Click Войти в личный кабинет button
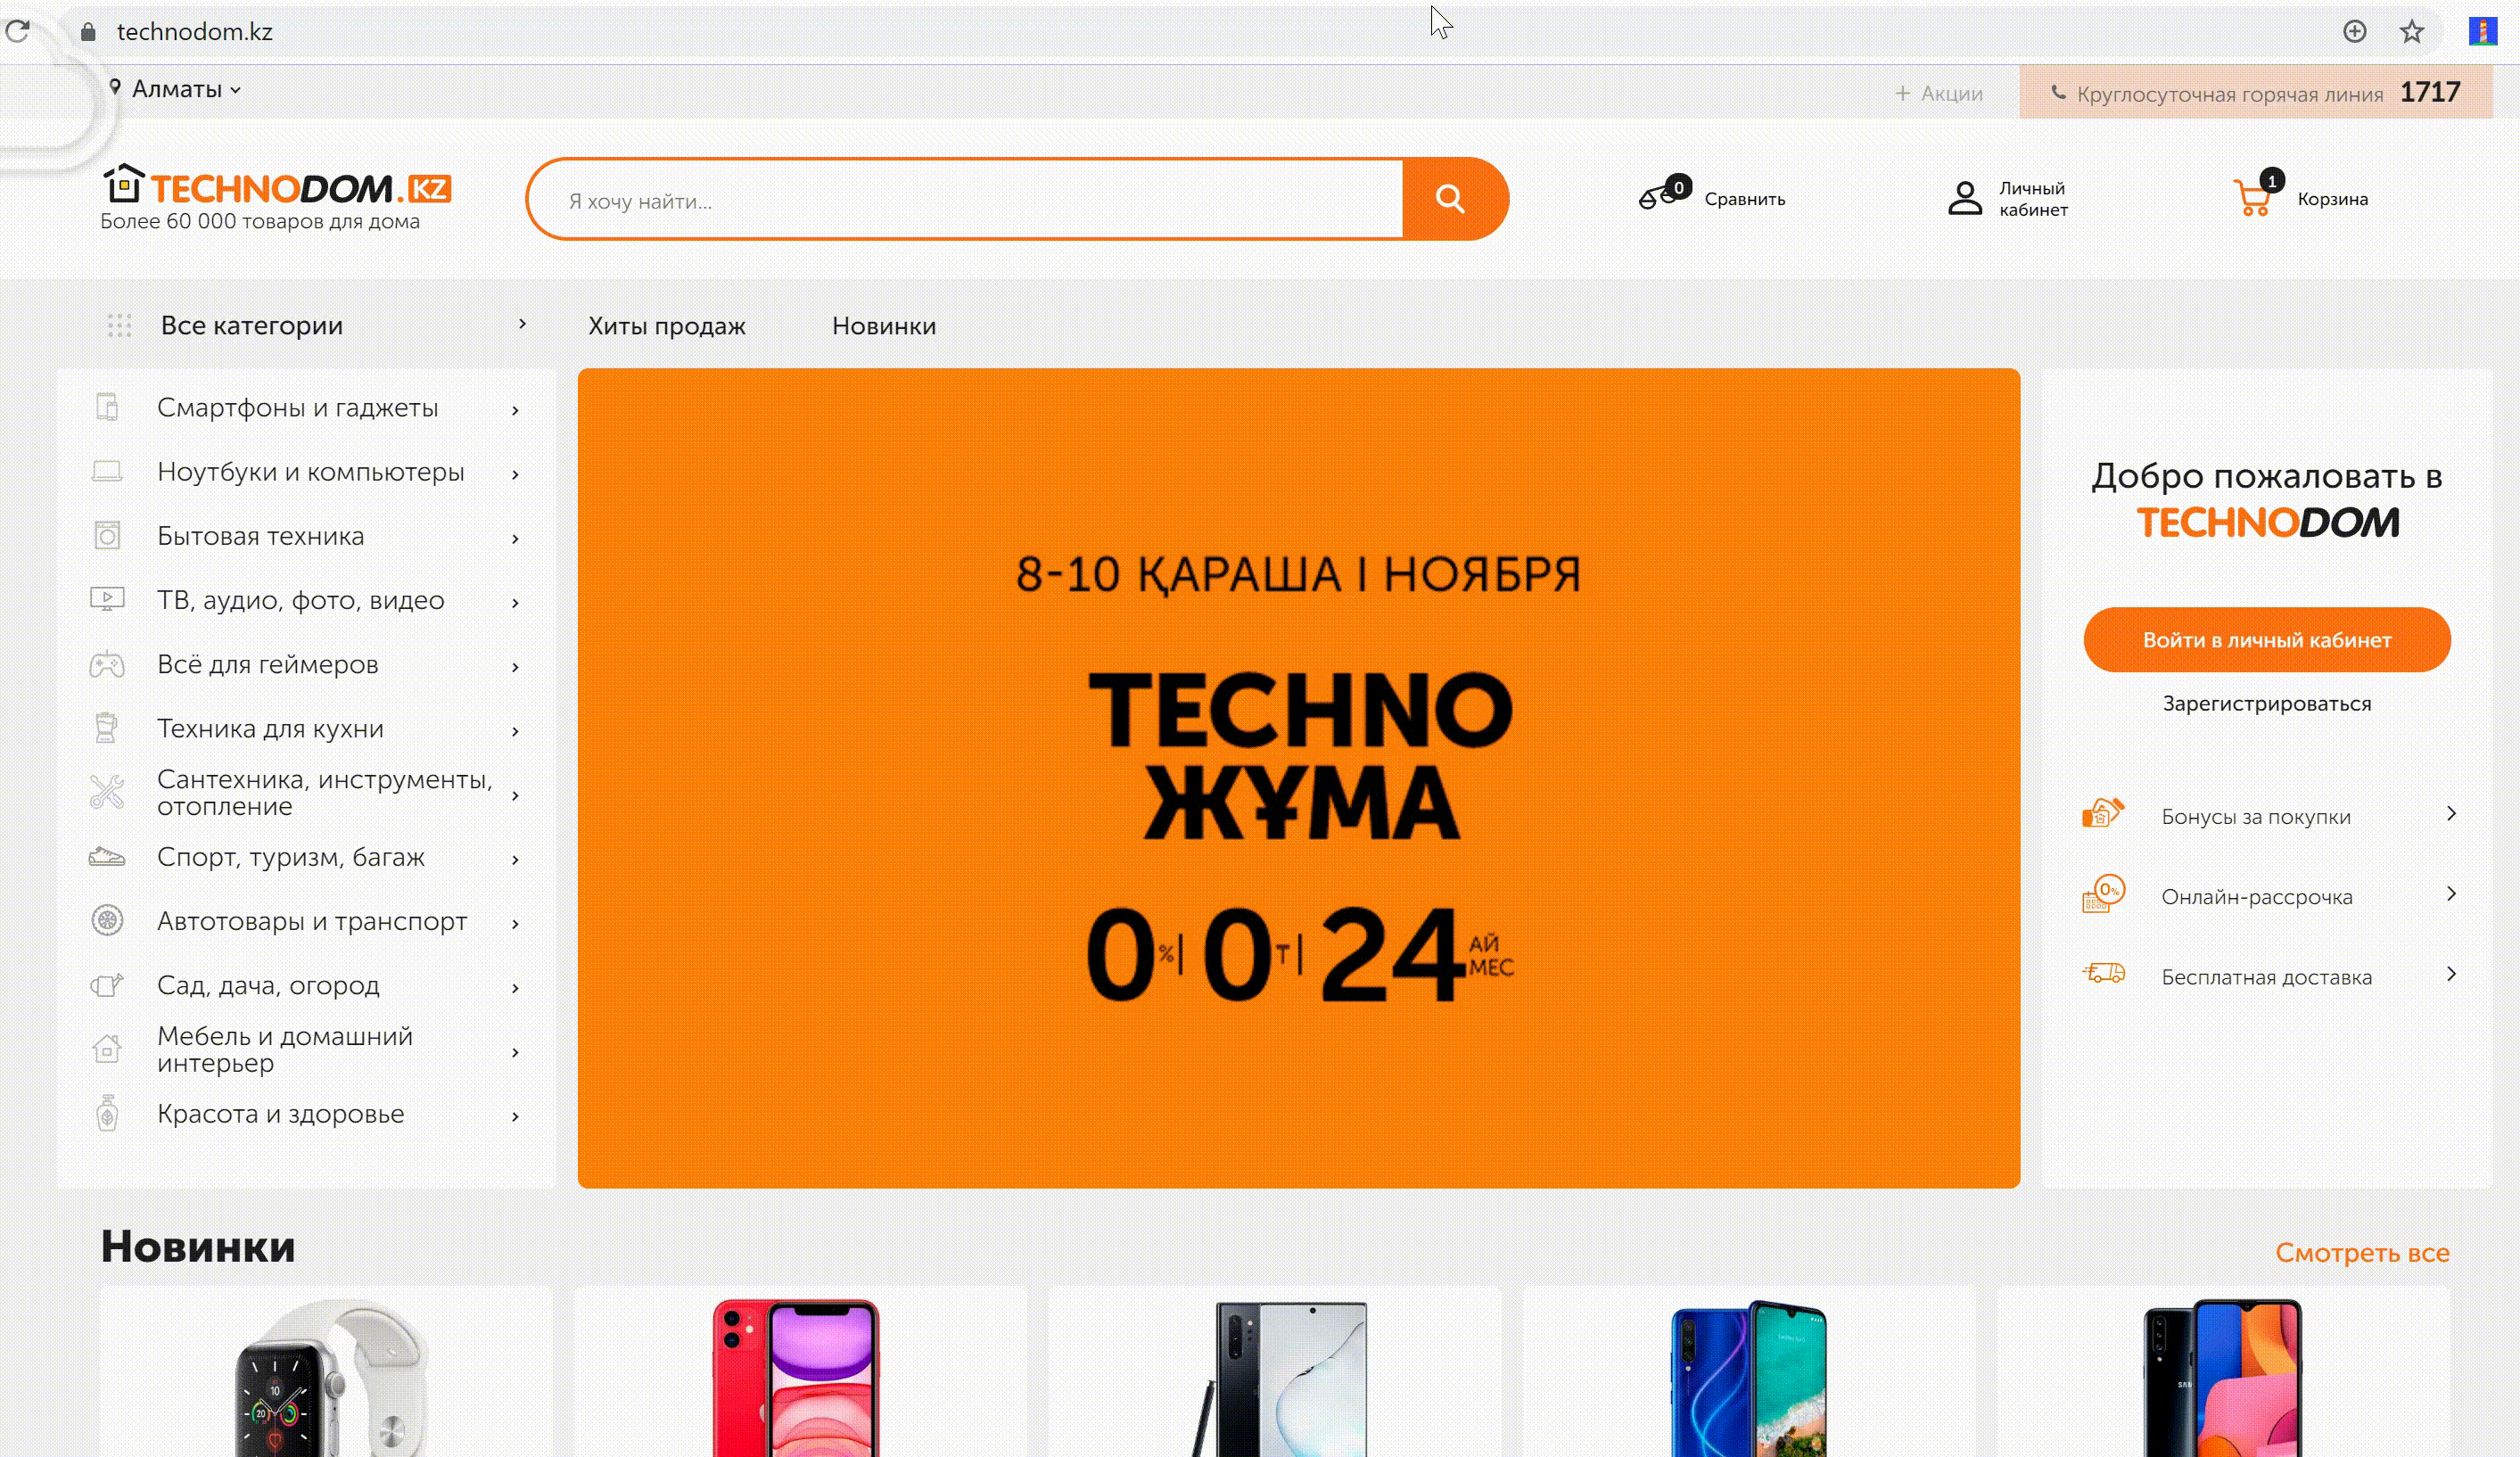Screen dimensions: 2520x1457 pyautogui.click(x=2266, y=640)
